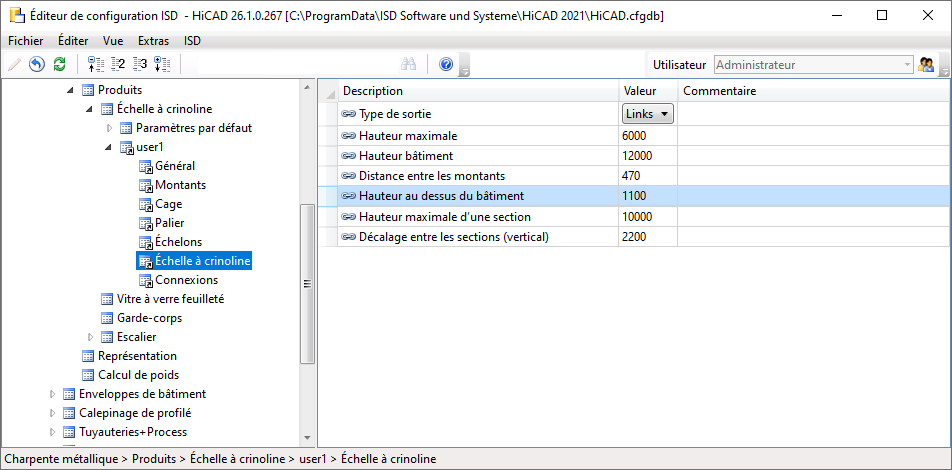Click the select-all corner cell of the grid
This screenshot has width=952, height=470.
point(328,91)
